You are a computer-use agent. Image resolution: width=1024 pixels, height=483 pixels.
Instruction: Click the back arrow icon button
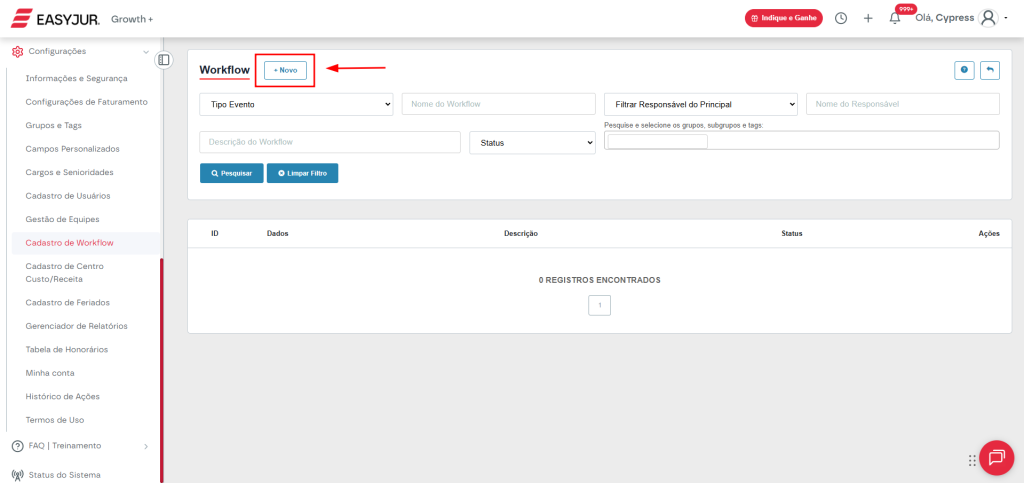(x=989, y=70)
